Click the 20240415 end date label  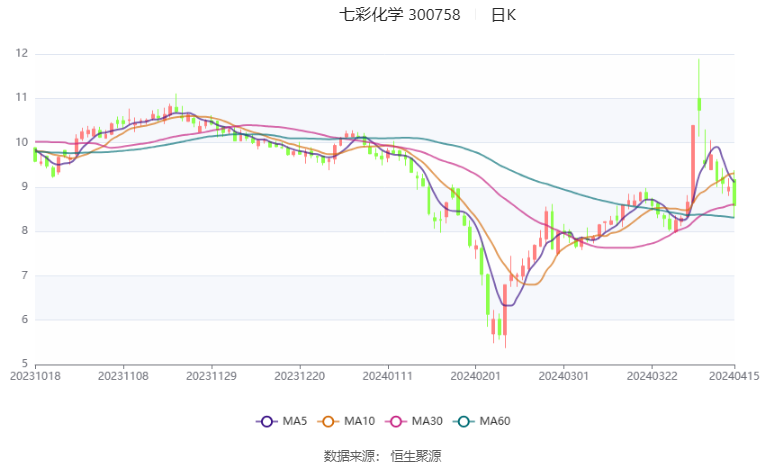(735, 376)
